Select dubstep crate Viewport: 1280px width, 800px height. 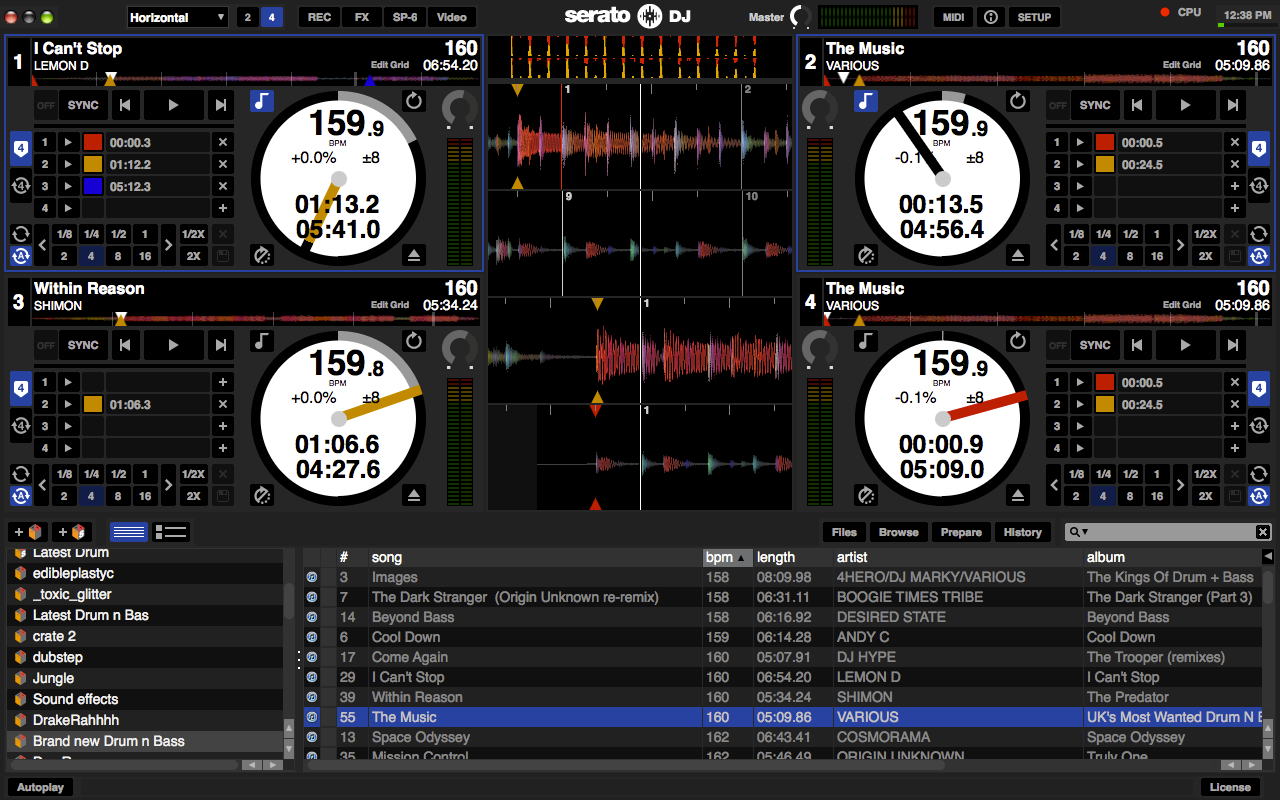[58, 657]
